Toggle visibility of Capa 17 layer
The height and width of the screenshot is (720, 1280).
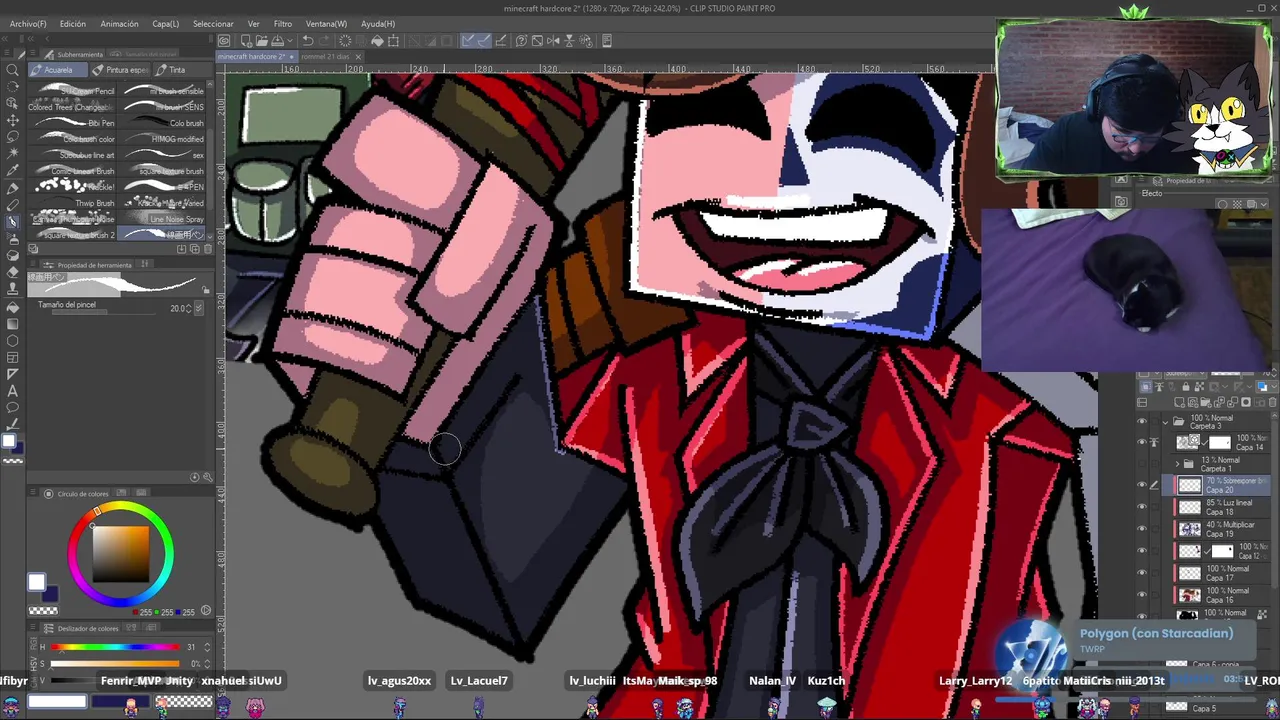click(1142, 573)
